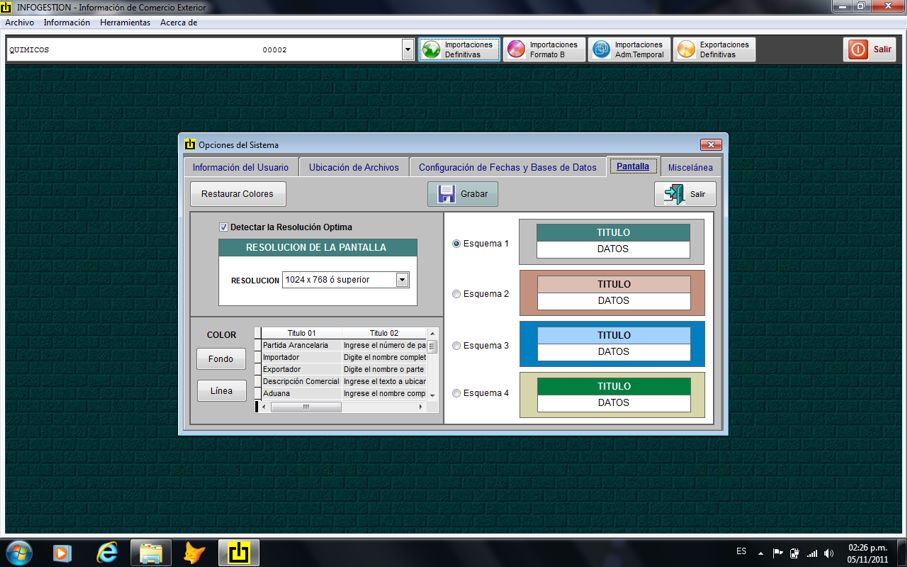The height and width of the screenshot is (567, 907).
Task: Open the Herramientas menu
Action: 125,22
